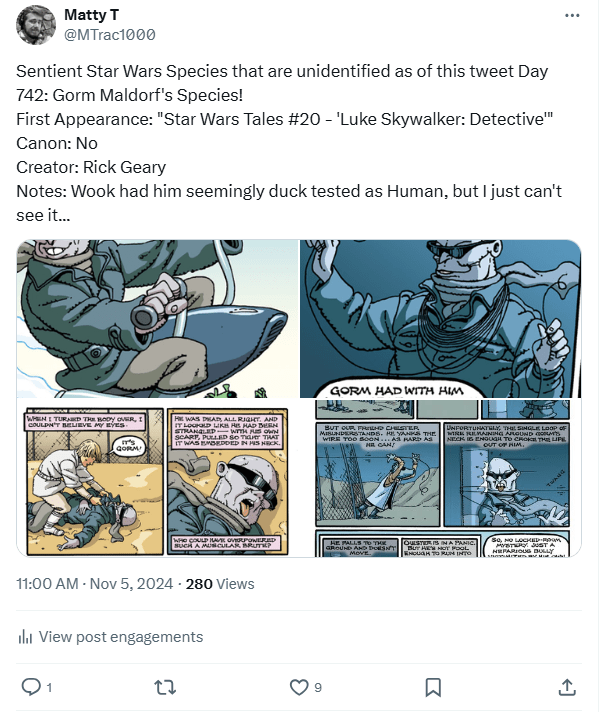
Task: Open Matty T's profile avatar
Action: [x=36, y=25]
